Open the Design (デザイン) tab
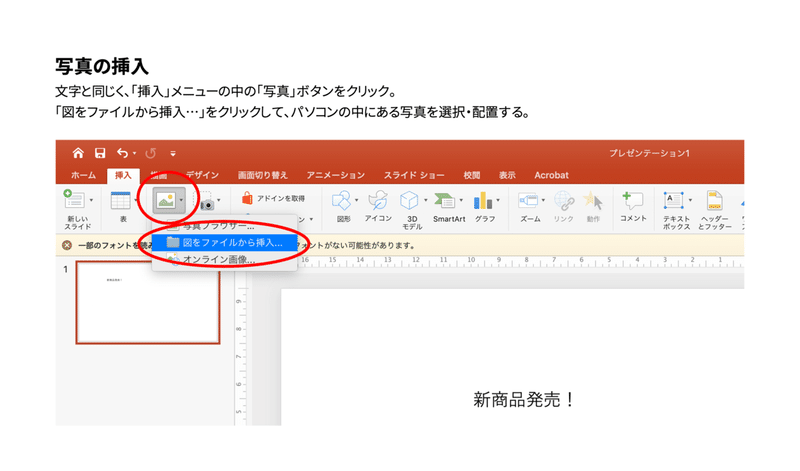The image size is (800, 471). [x=203, y=175]
